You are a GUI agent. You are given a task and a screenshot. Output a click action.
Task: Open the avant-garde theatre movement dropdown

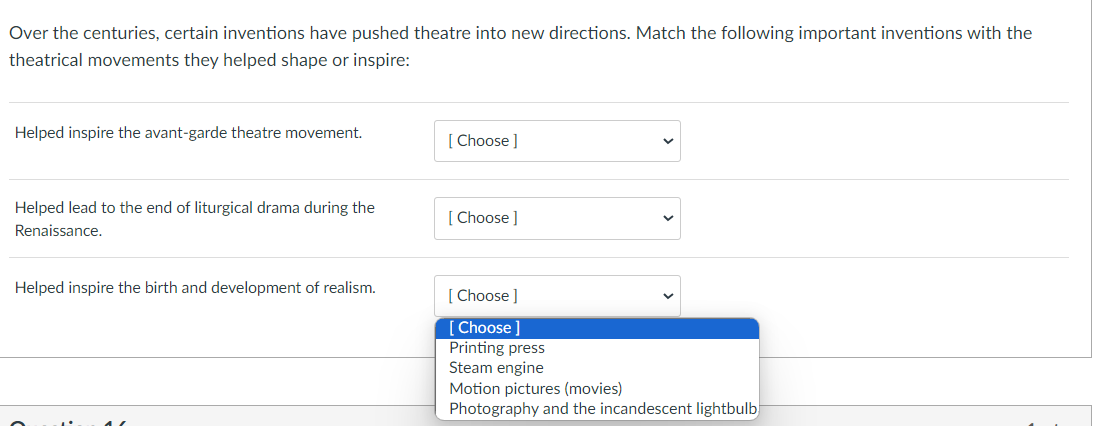[x=556, y=141]
